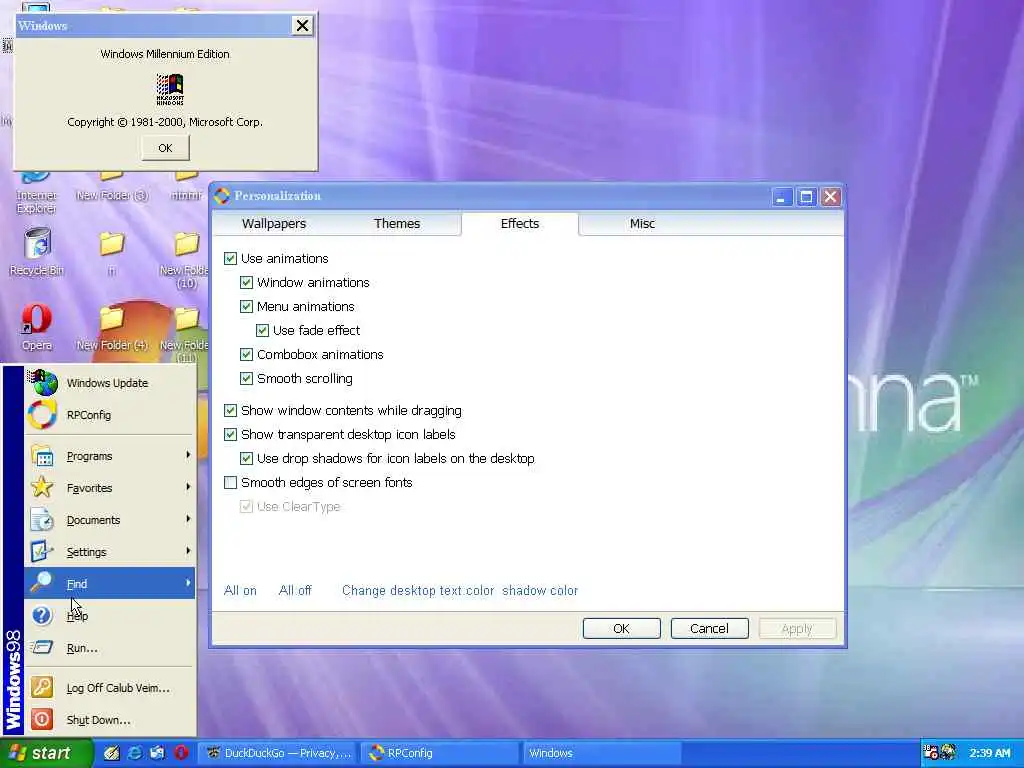Toggle Show window contents while dragging
The width and height of the screenshot is (1024, 768).
[231, 411]
